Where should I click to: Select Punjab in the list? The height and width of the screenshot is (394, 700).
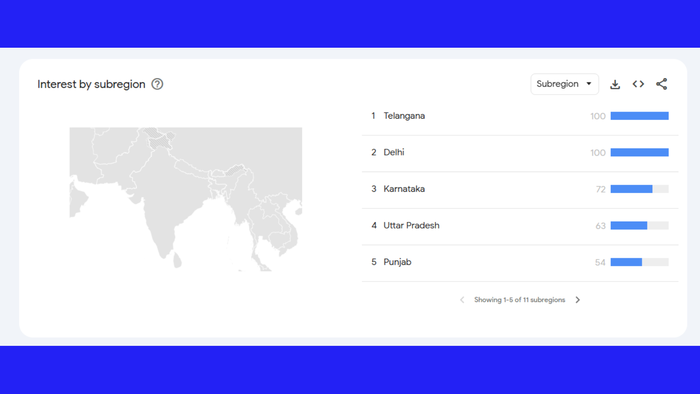pyautogui.click(x=397, y=262)
